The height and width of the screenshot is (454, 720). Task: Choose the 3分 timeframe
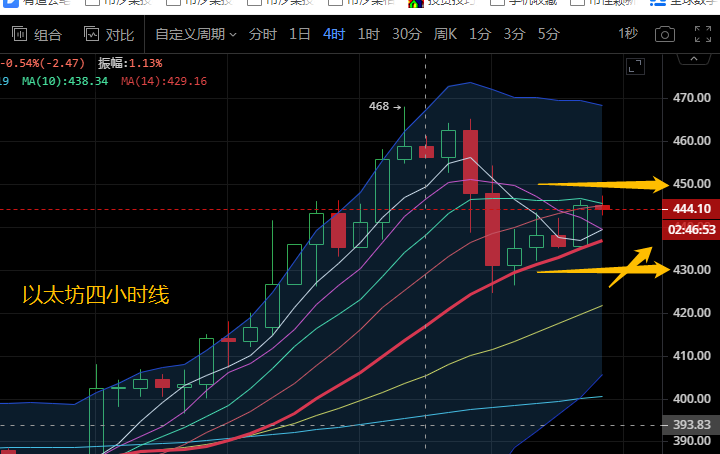coord(514,35)
